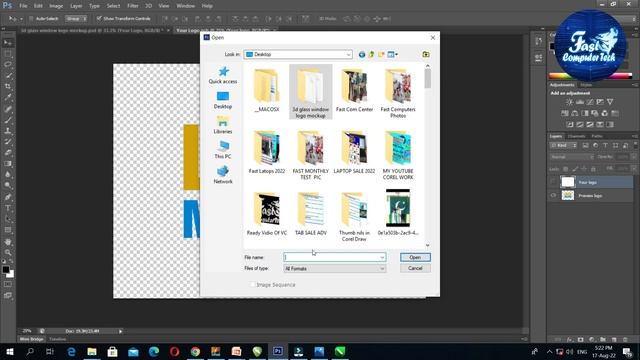Screen dimensions: 640x360
Task: Select the Eyedropper tool
Action: (8, 98)
